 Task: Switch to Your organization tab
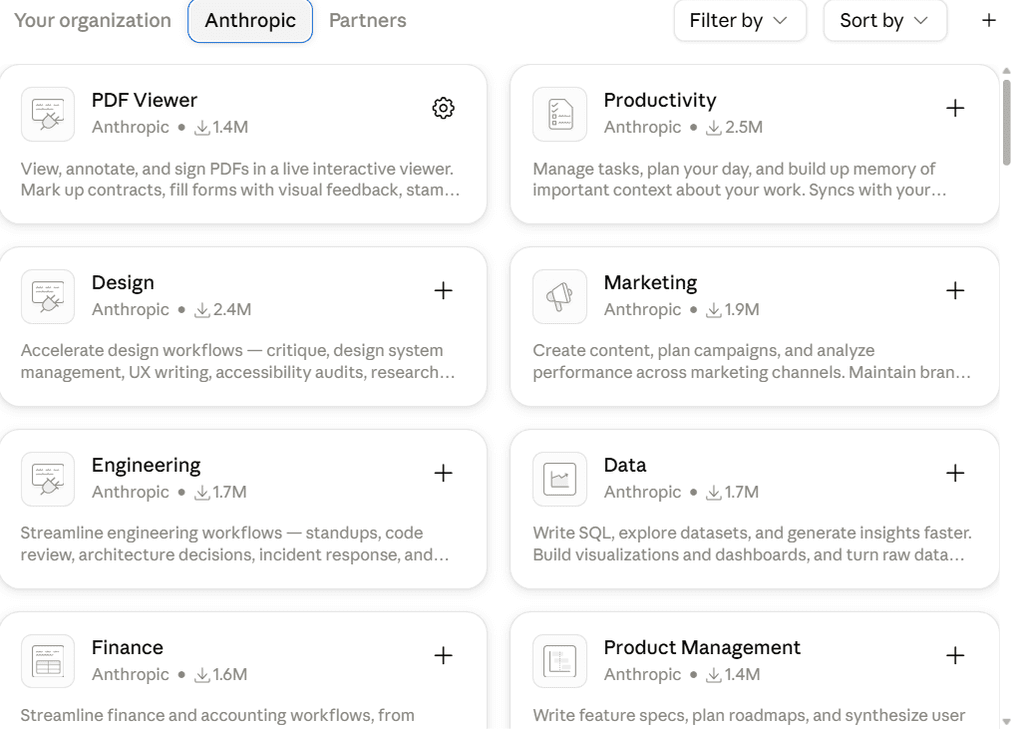click(93, 20)
